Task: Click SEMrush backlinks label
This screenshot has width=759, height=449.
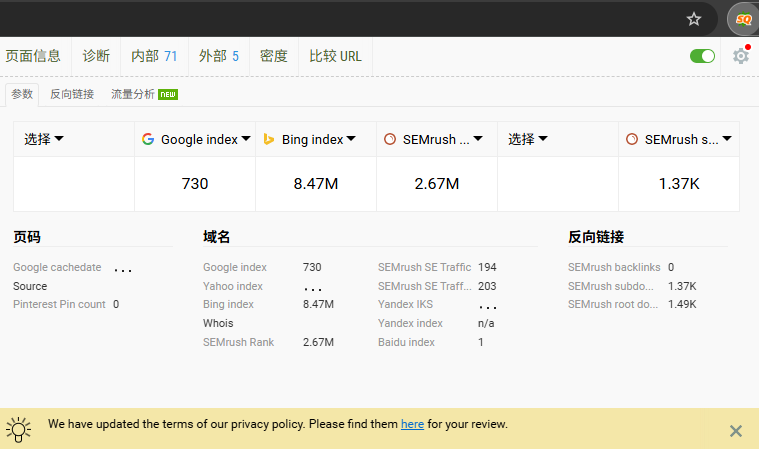Action: 614,267
